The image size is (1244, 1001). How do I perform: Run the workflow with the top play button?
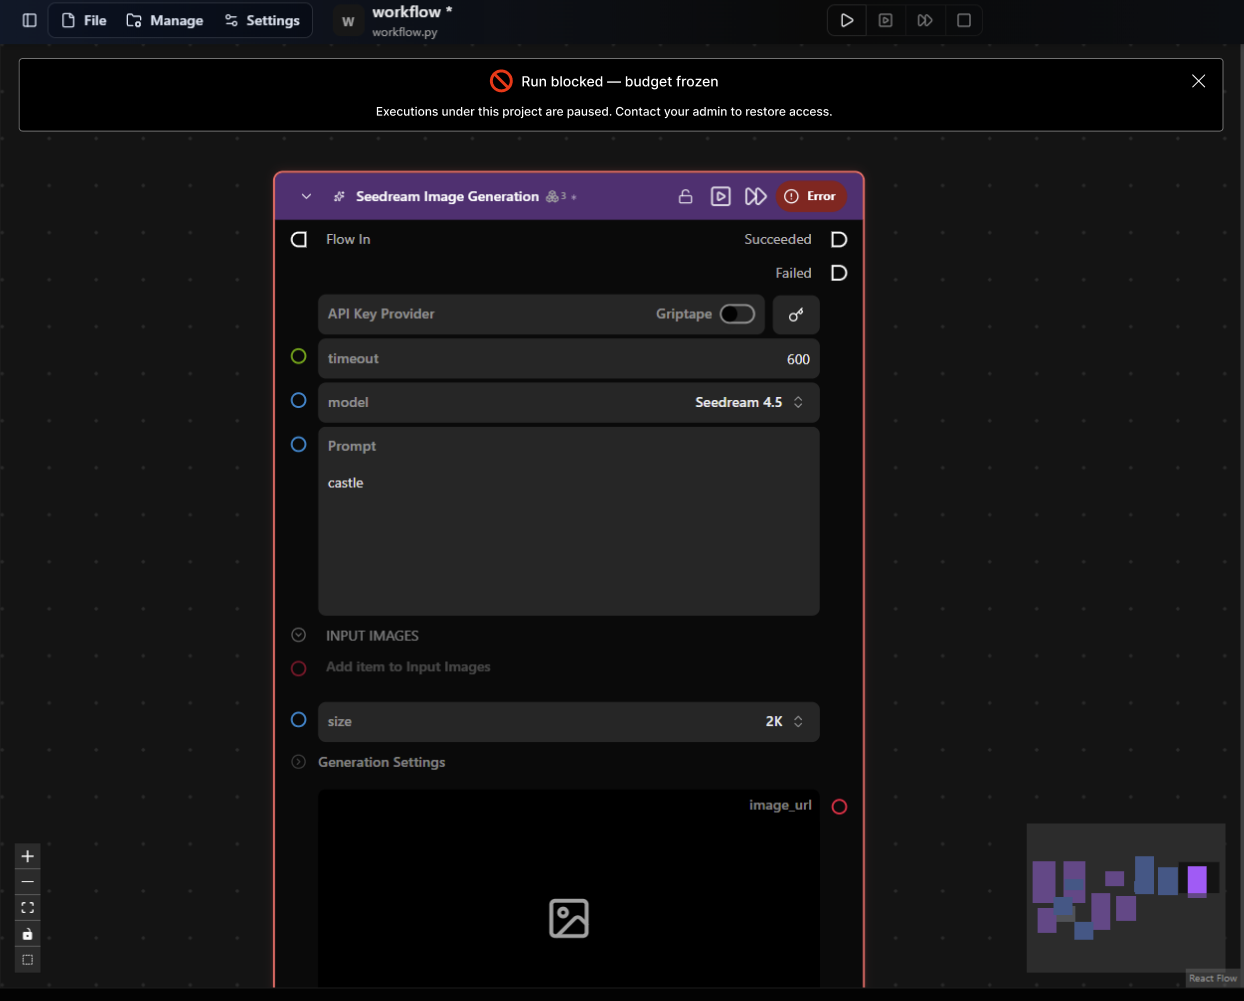(847, 20)
